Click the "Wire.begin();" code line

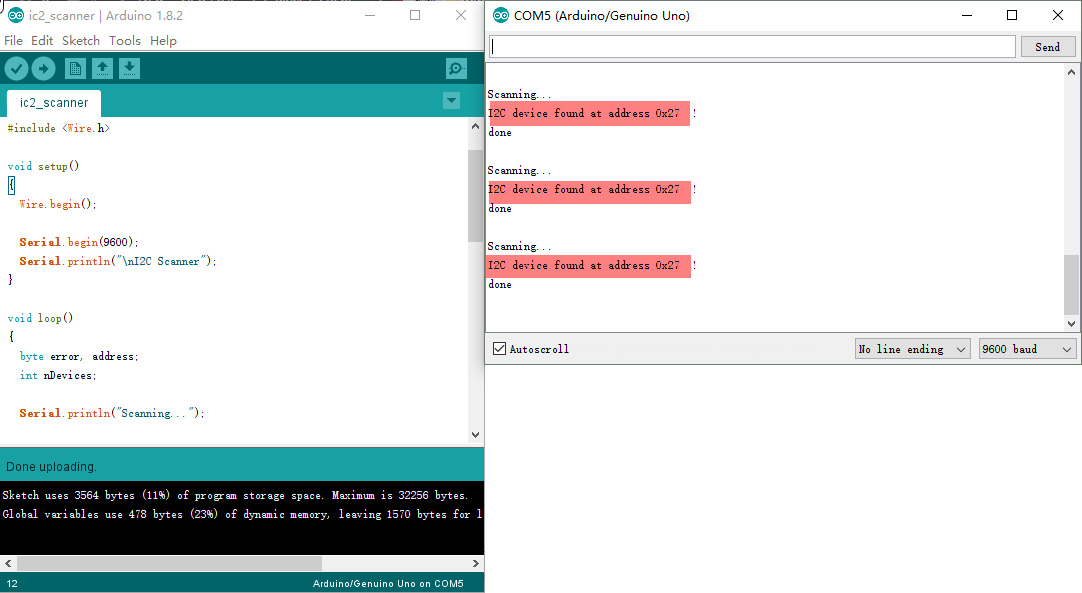pos(58,204)
